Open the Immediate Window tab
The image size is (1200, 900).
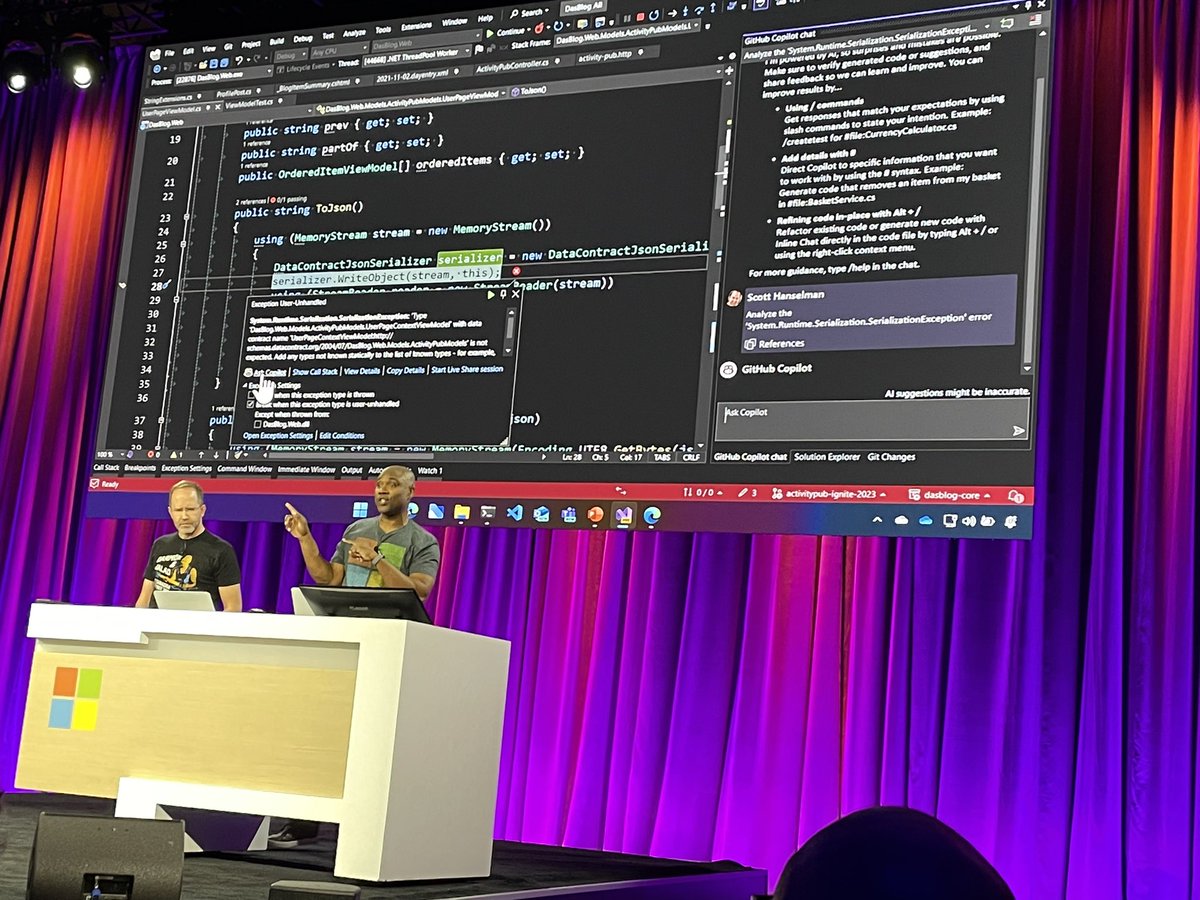[306, 469]
